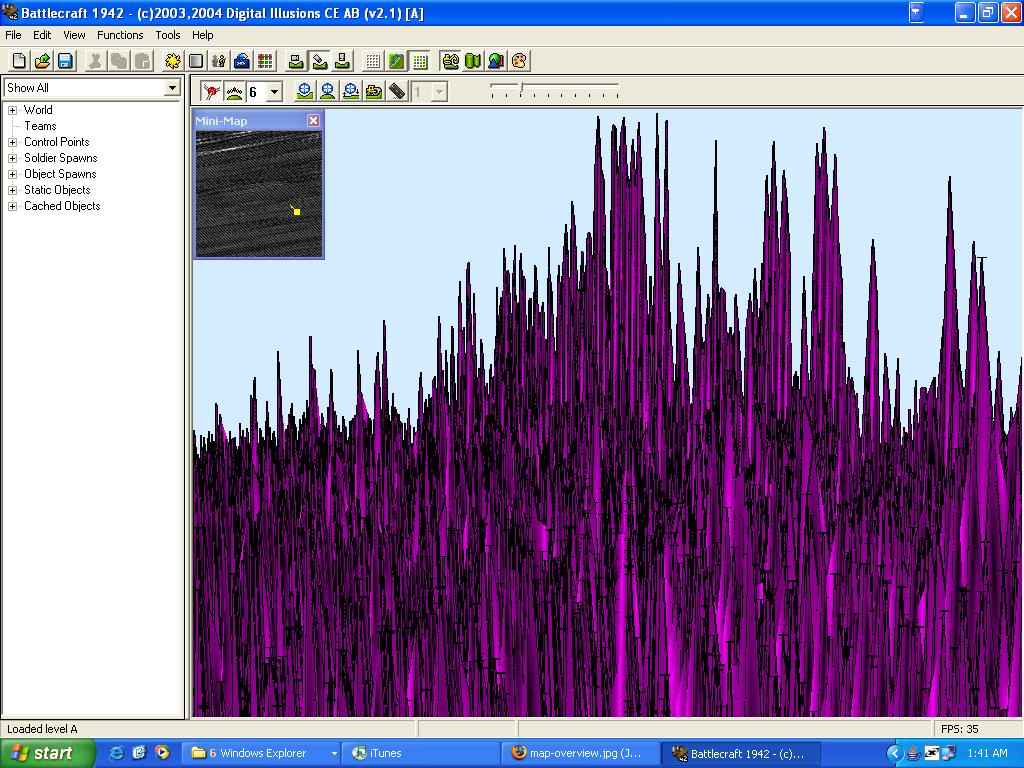Expand the Object Spawns tree node
This screenshot has height=768, width=1024.
(x=12, y=174)
